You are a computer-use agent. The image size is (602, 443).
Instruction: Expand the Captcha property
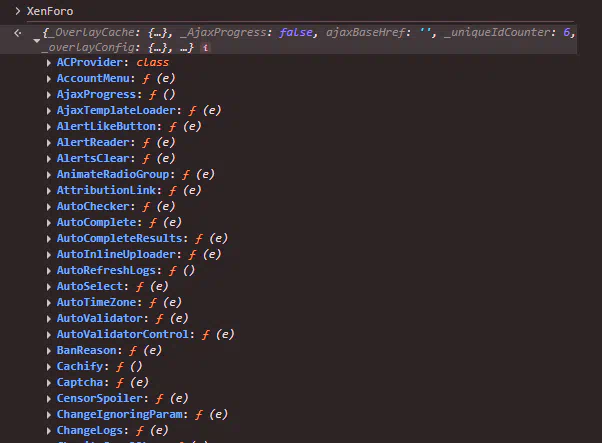pos(49,383)
